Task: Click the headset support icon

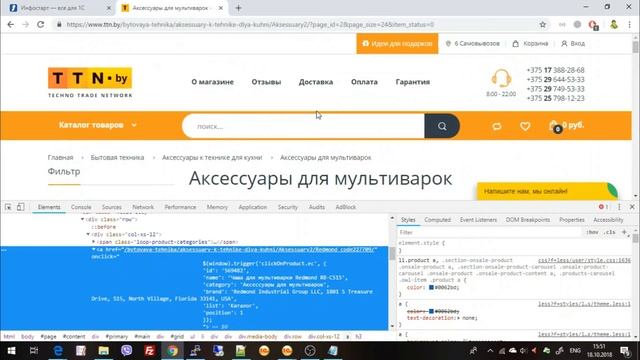Action: [501, 78]
